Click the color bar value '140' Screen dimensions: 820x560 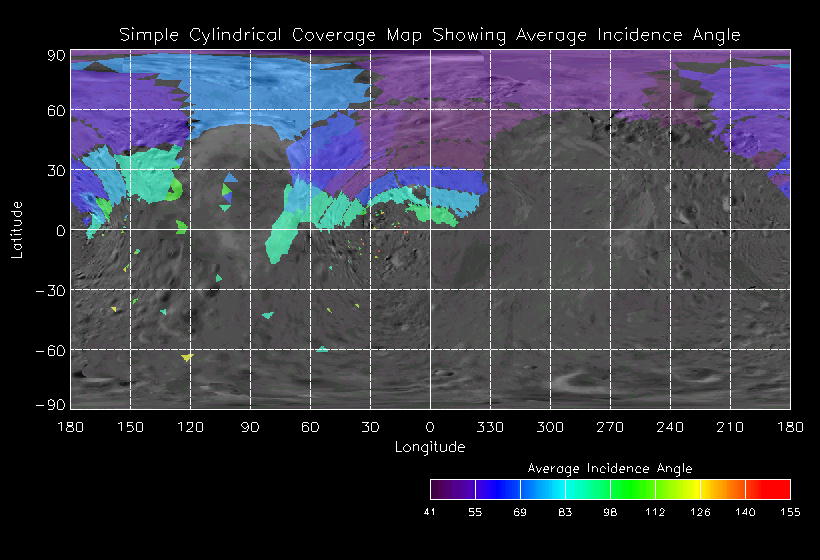(745, 512)
